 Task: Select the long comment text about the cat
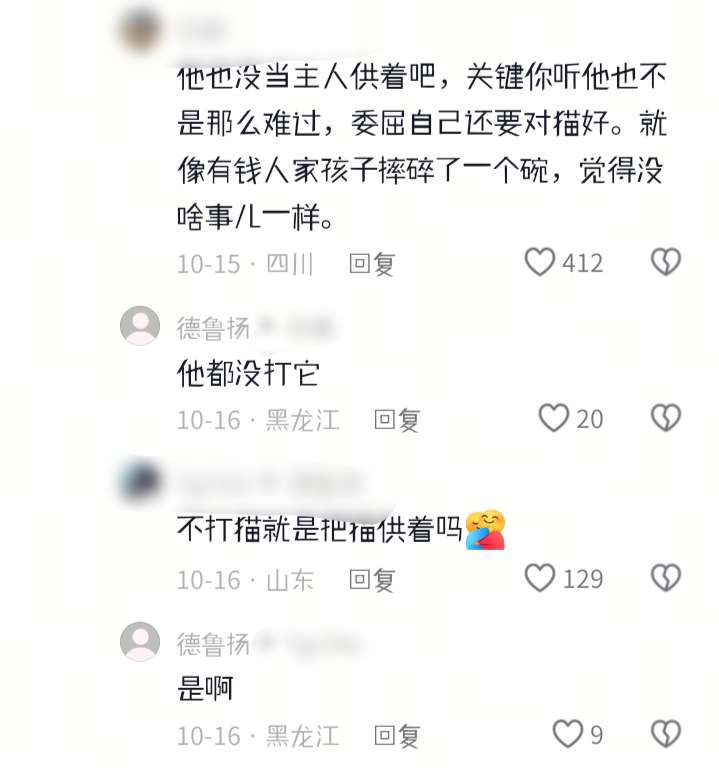pos(422,146)
